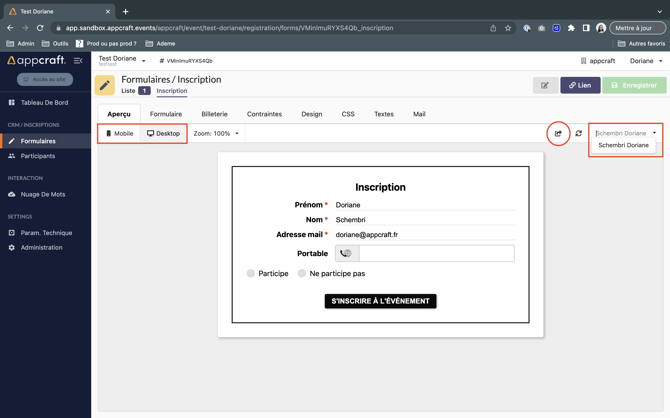Click the share/export preview icon
Screen dimensions: 670x418
(x=558, y=133)
